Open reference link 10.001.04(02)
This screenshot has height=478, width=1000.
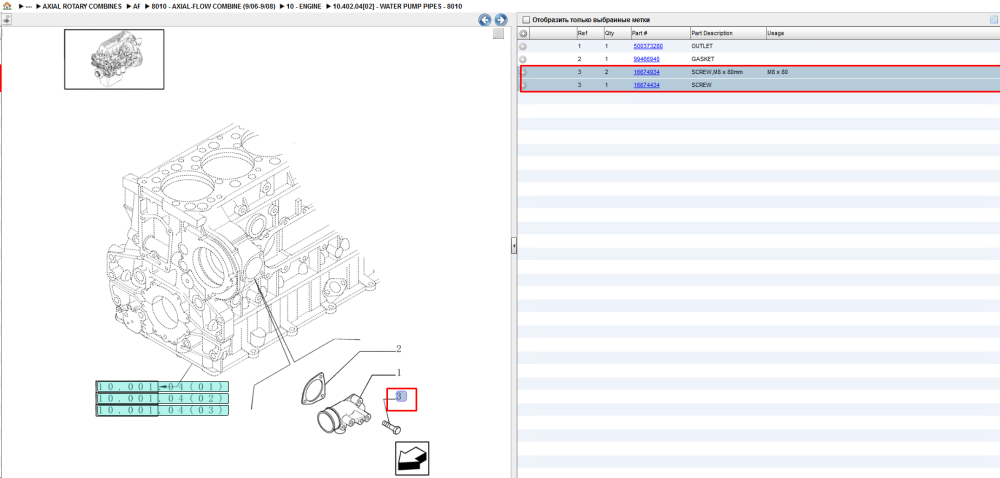162,398
